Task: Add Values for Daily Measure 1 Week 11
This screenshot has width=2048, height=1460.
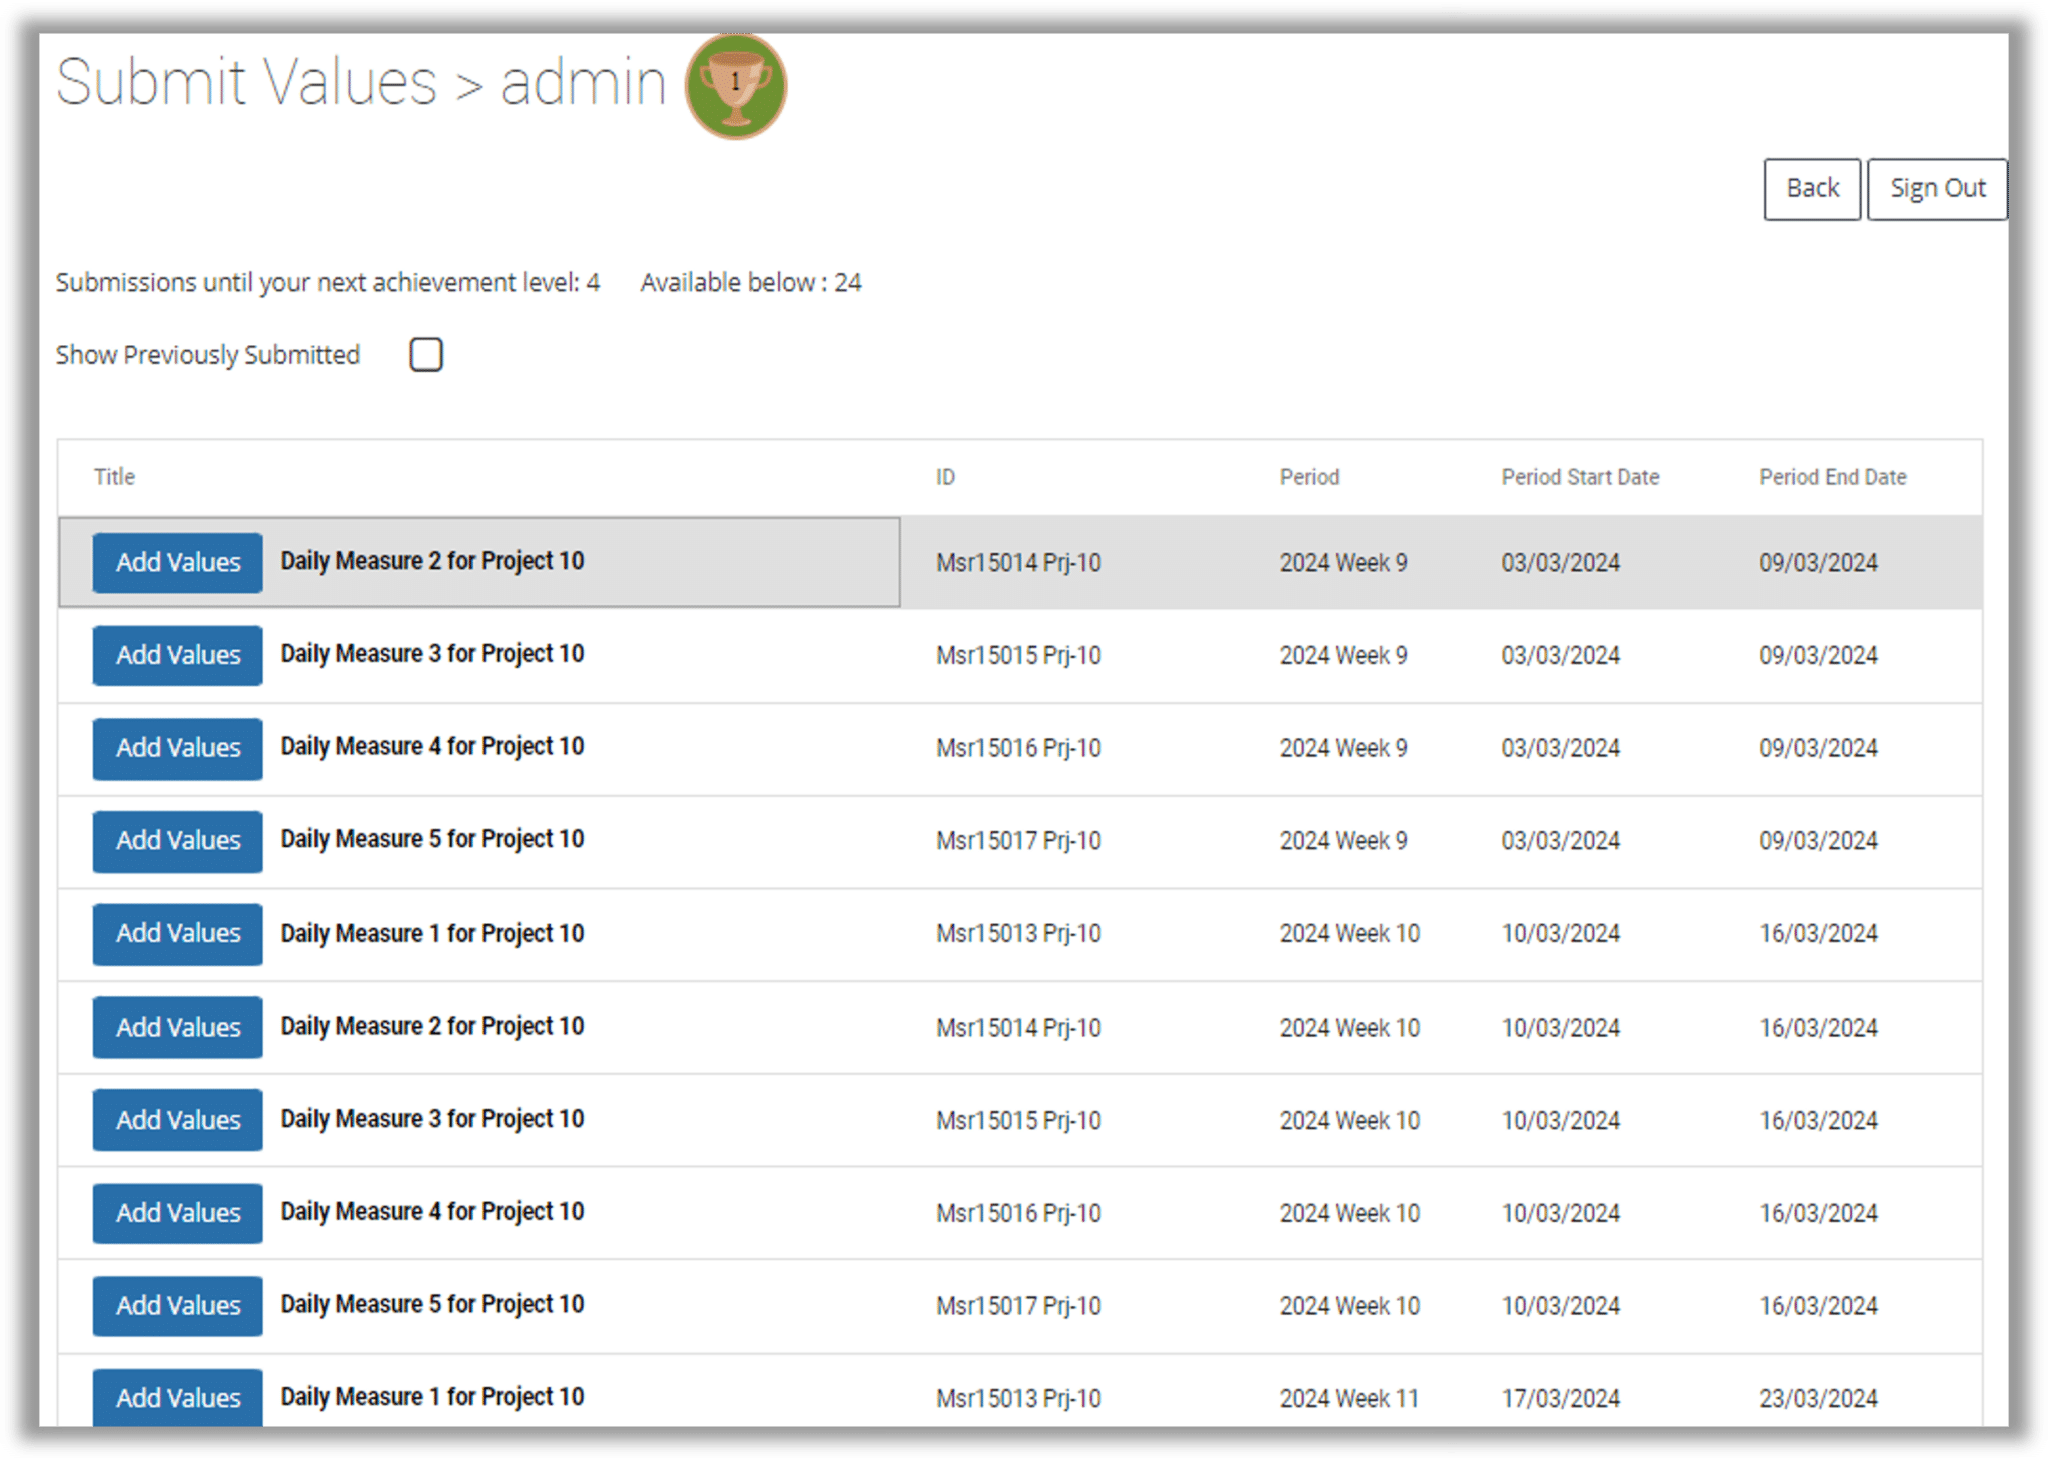Action: (x=178, y=1398)
